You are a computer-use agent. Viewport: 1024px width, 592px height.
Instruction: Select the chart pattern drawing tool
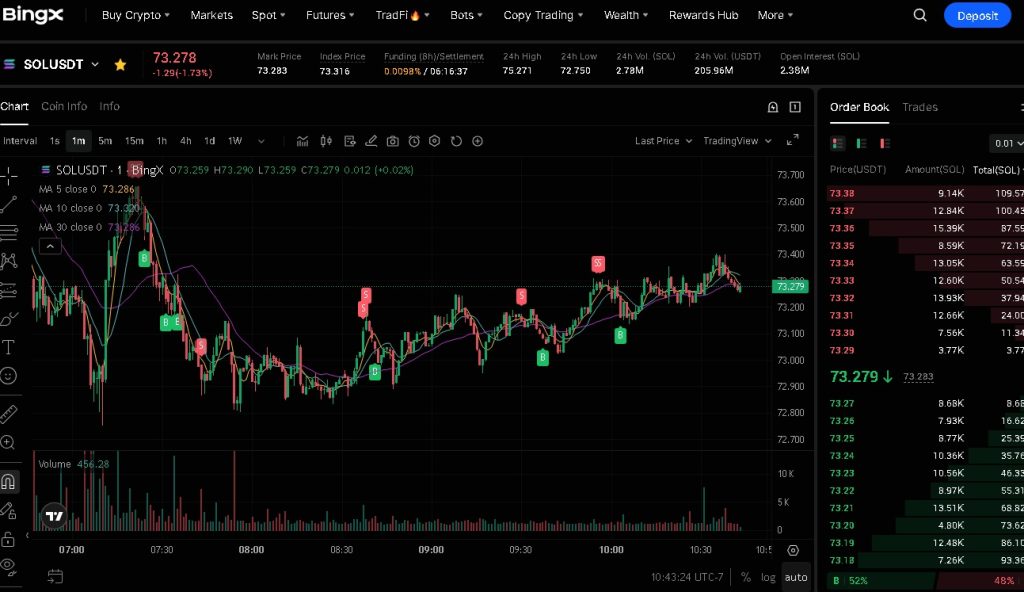(8, 261)
